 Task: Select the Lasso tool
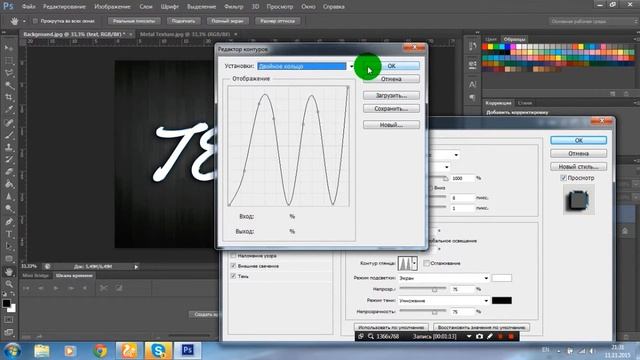(9, 73)
